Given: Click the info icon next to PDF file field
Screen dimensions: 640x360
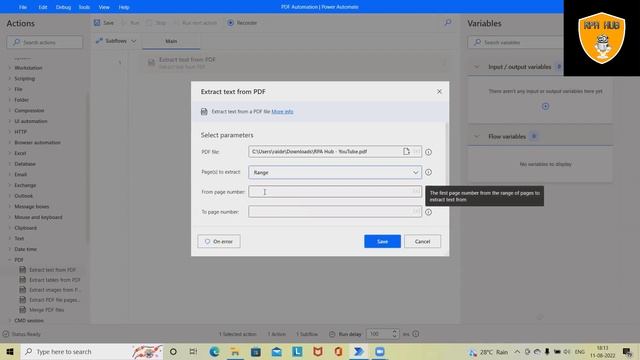Looking at the screenshot, I should pos(428,152).
